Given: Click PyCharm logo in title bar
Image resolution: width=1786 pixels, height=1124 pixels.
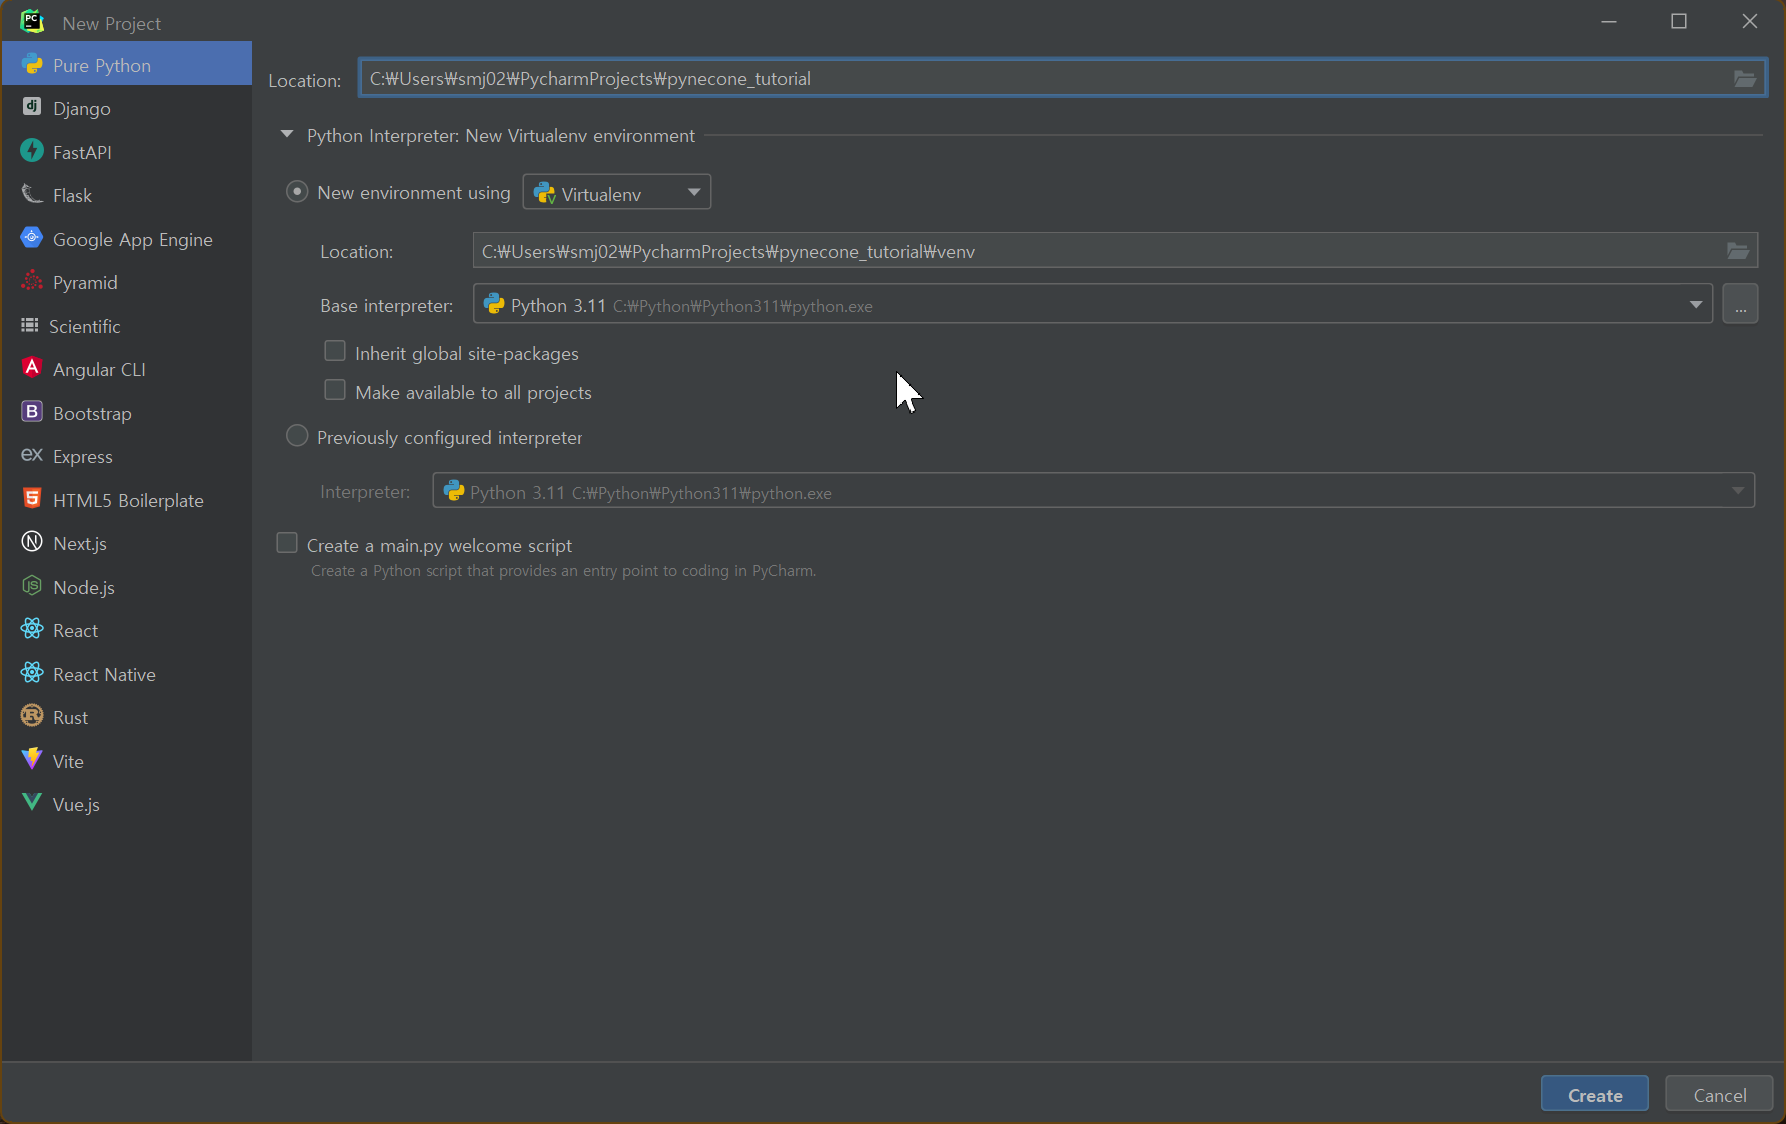Looking at the screenshot, I should pos(32,21).
